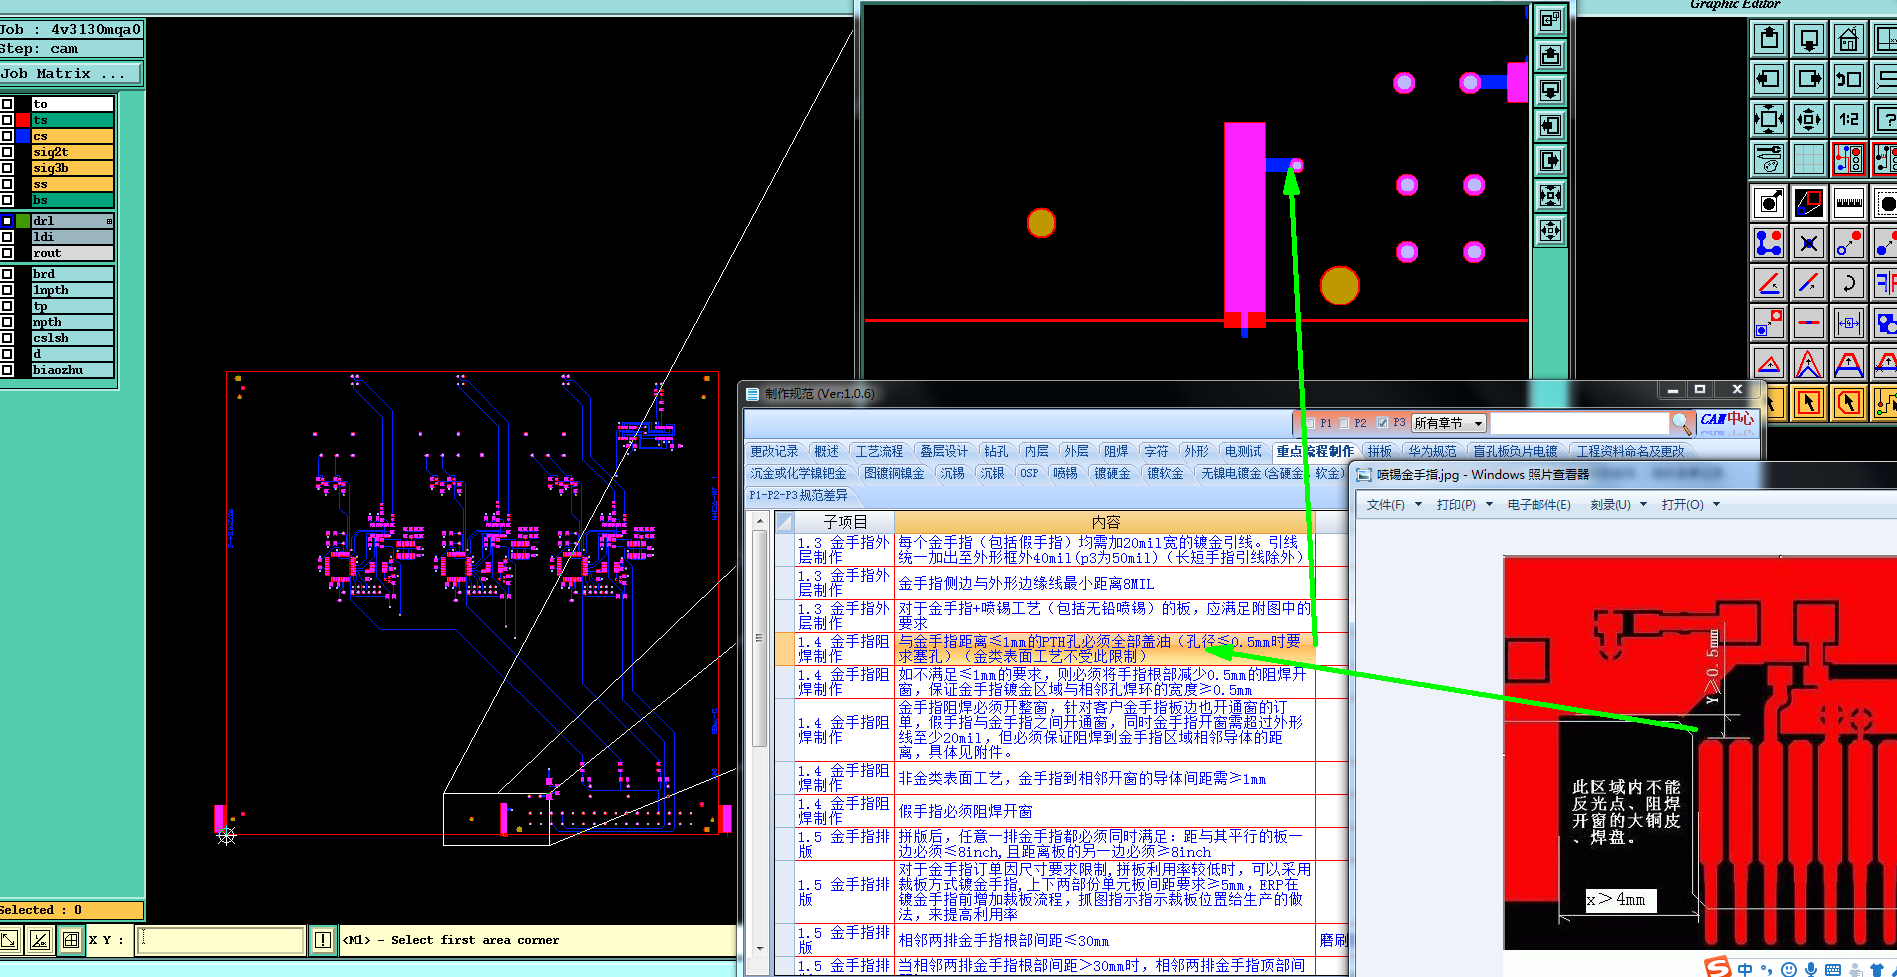The image size is (1897, 977).
Task: Click 电子邮件(E) in photo viewer
Action: 1538,505
